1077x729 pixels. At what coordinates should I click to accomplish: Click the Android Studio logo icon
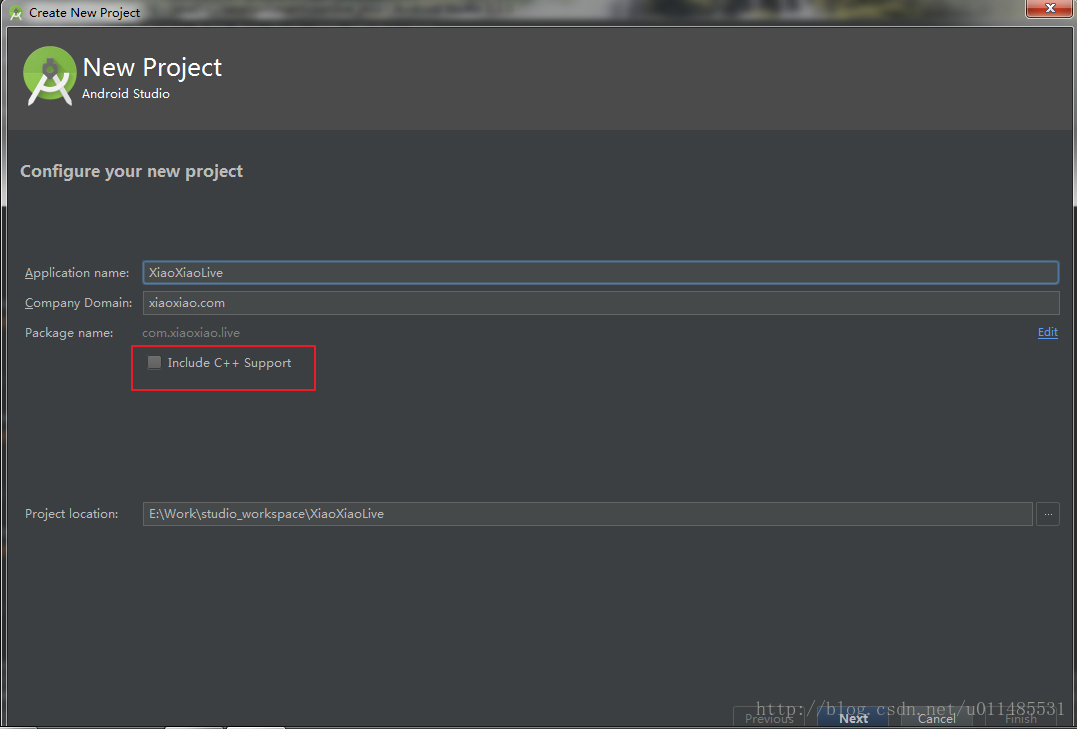49,76
